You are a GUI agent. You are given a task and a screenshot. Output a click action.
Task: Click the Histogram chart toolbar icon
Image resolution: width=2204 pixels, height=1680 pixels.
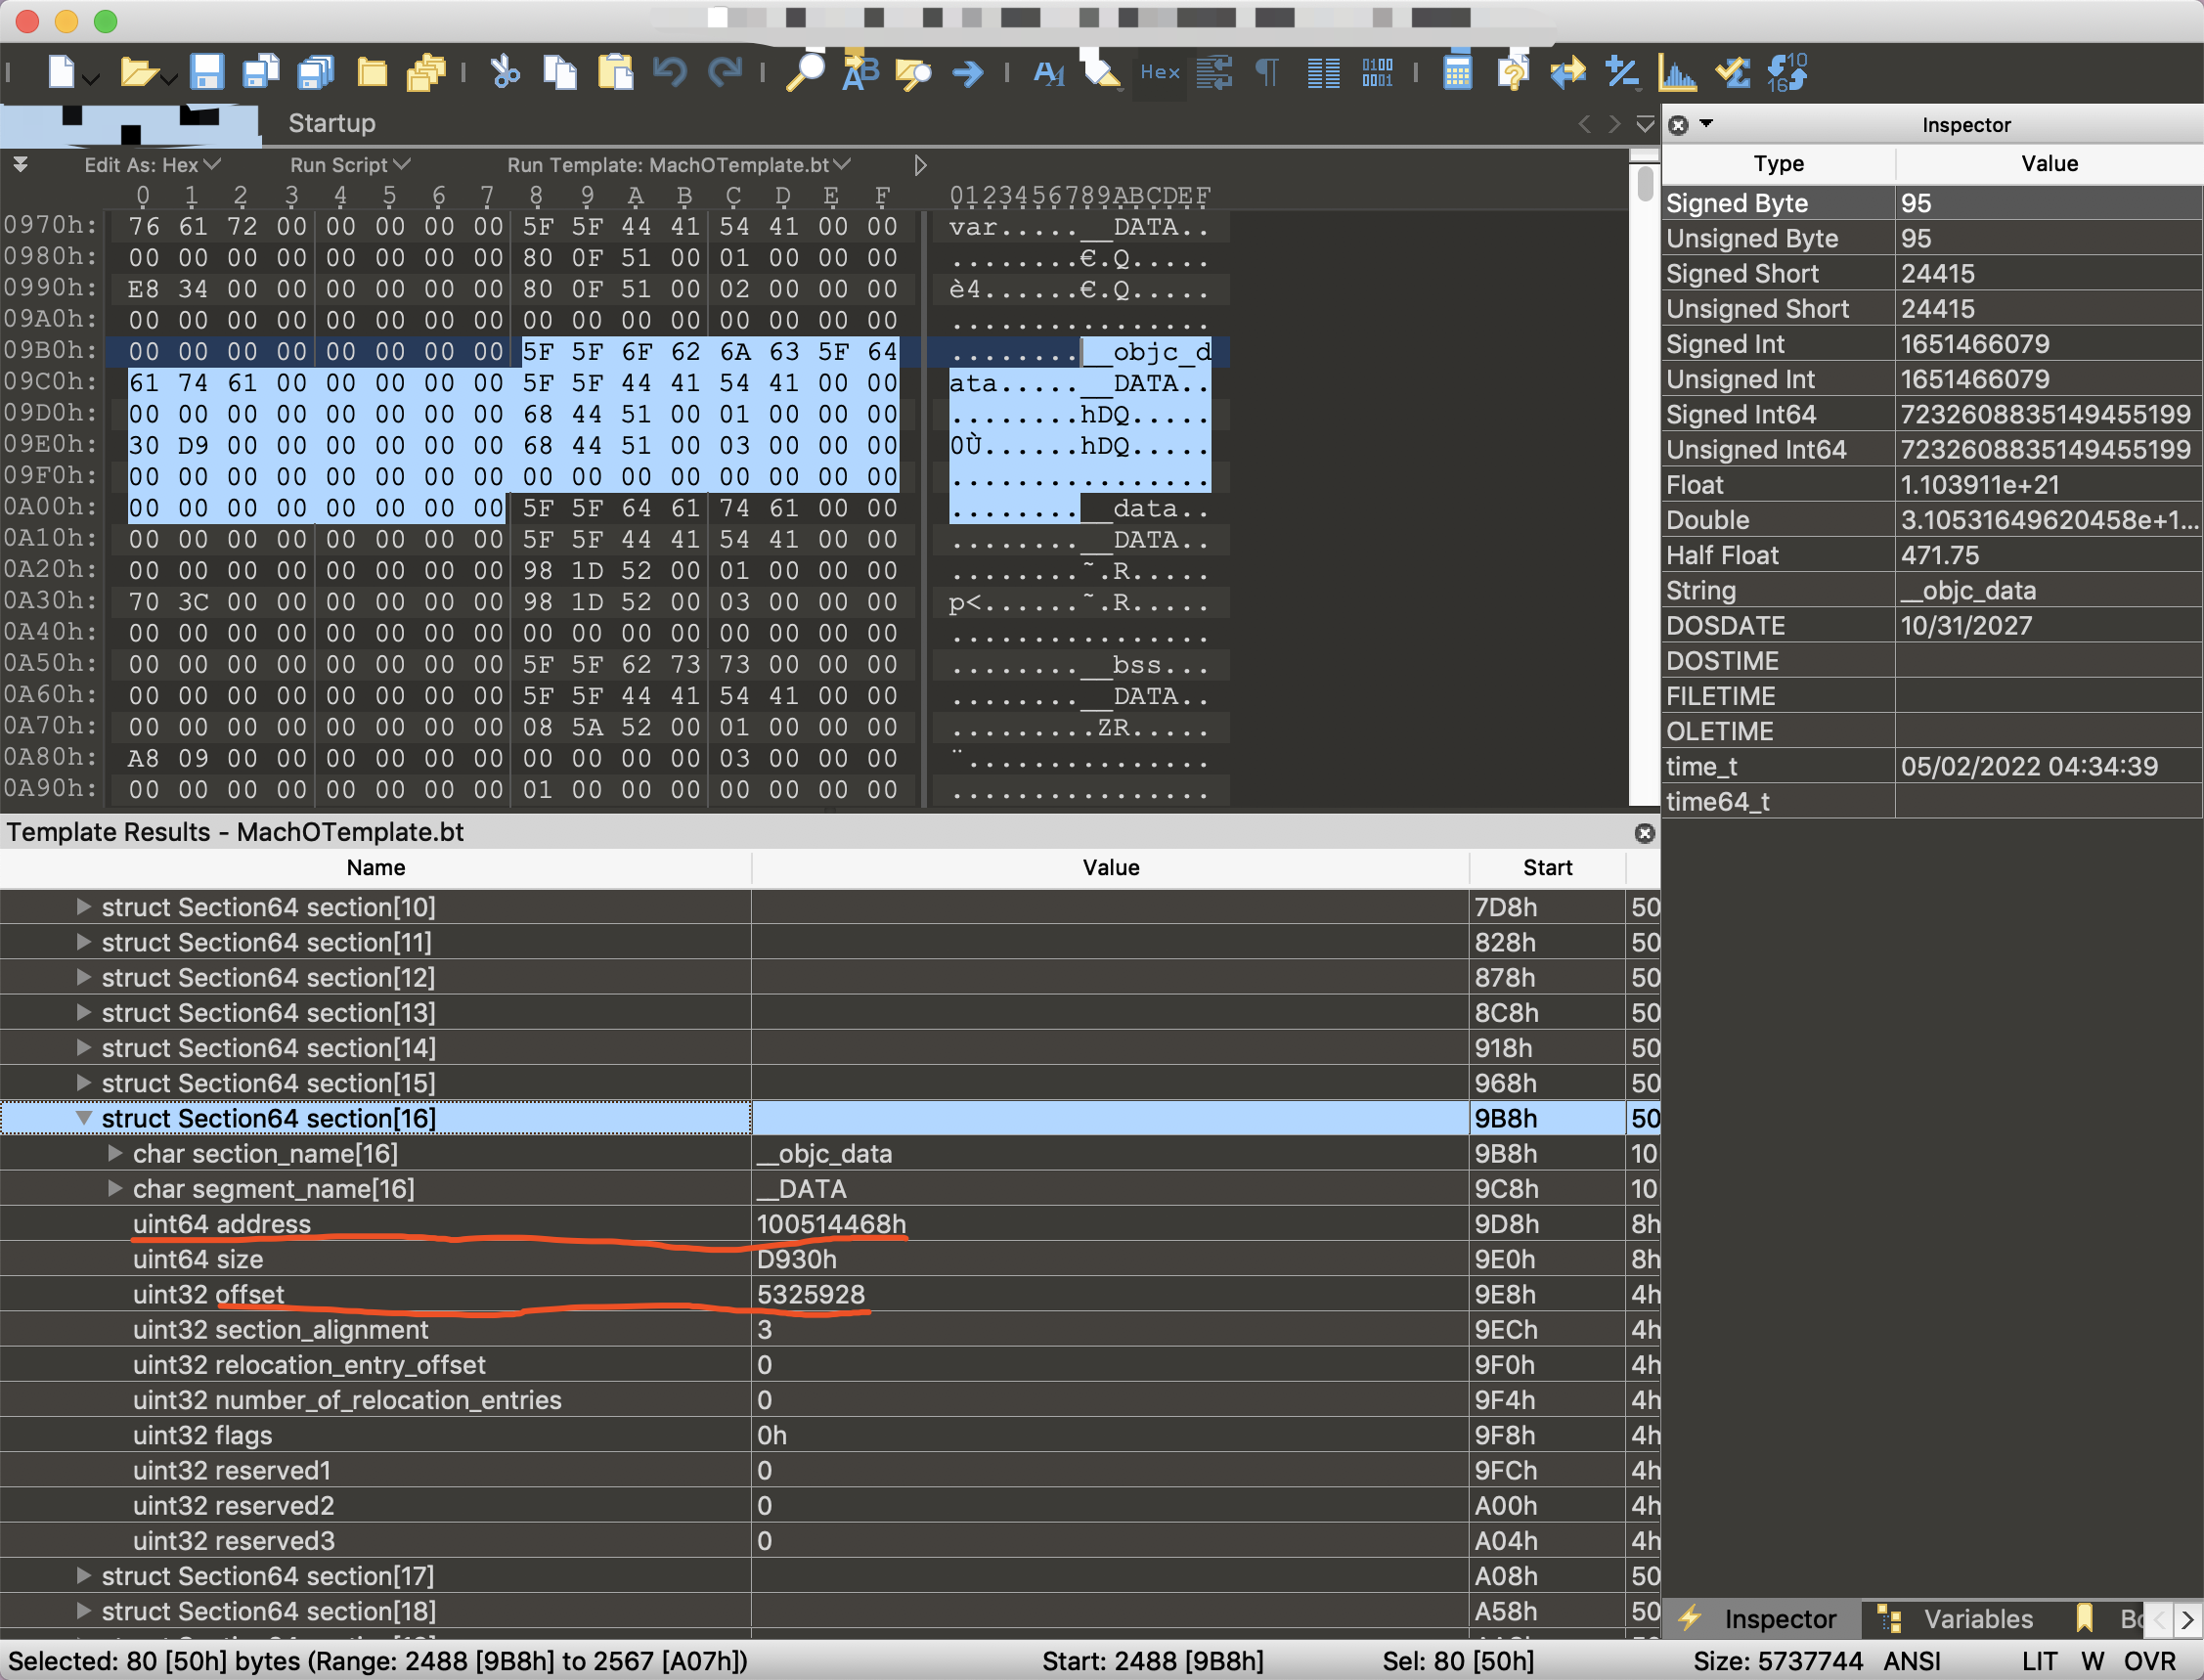pyautogui.click(x=1676, y=72)
